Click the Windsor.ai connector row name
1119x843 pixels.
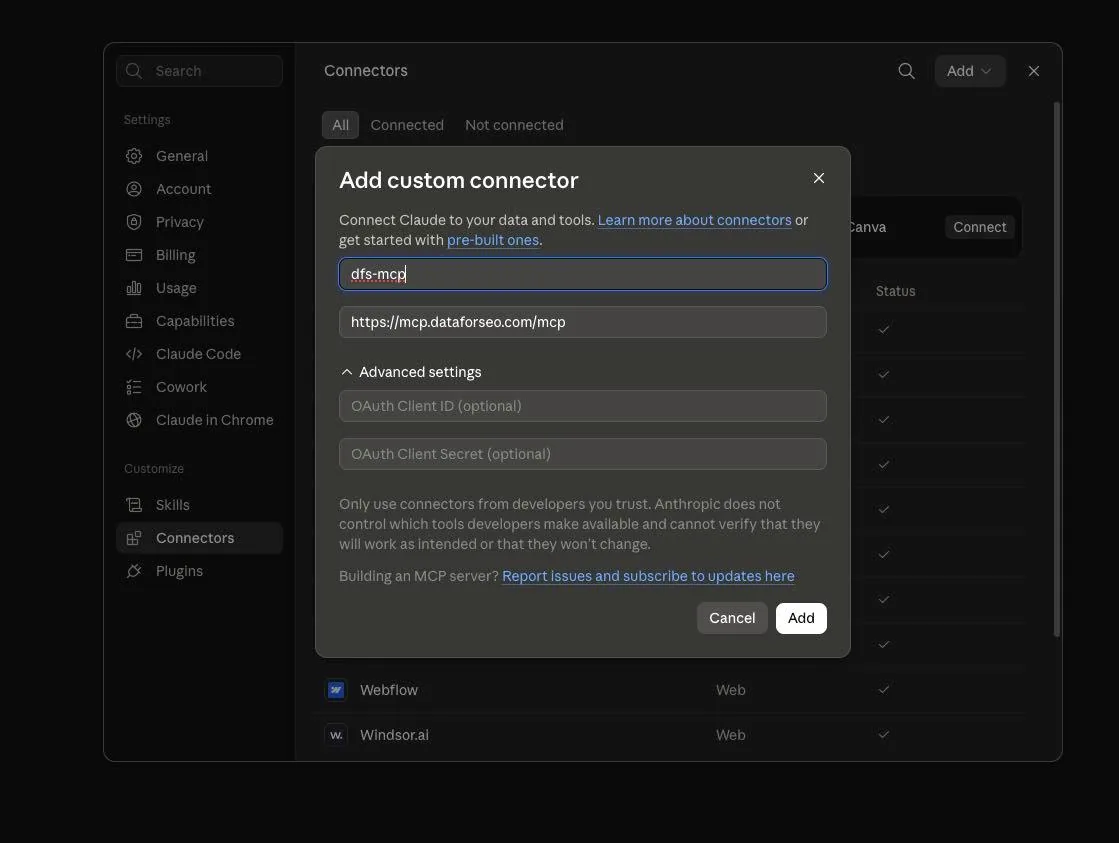coord(394,735)
